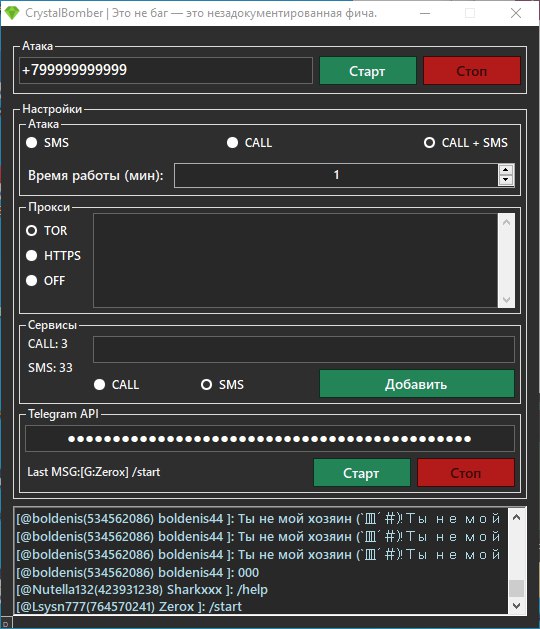Minimize the CrystalBomber window
This screenshot has width=540, height=629.
click(425, 13)
